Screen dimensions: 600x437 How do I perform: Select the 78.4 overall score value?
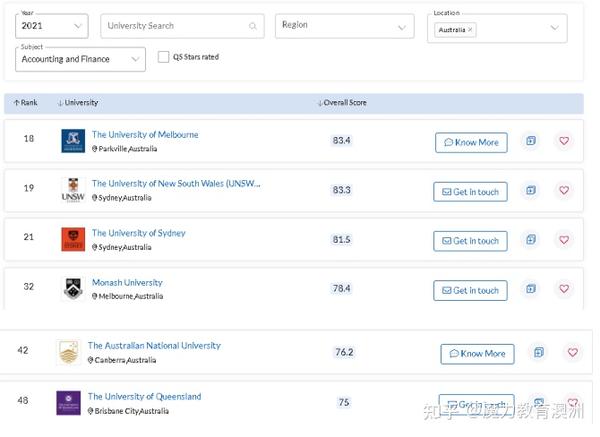pos(341,288)
